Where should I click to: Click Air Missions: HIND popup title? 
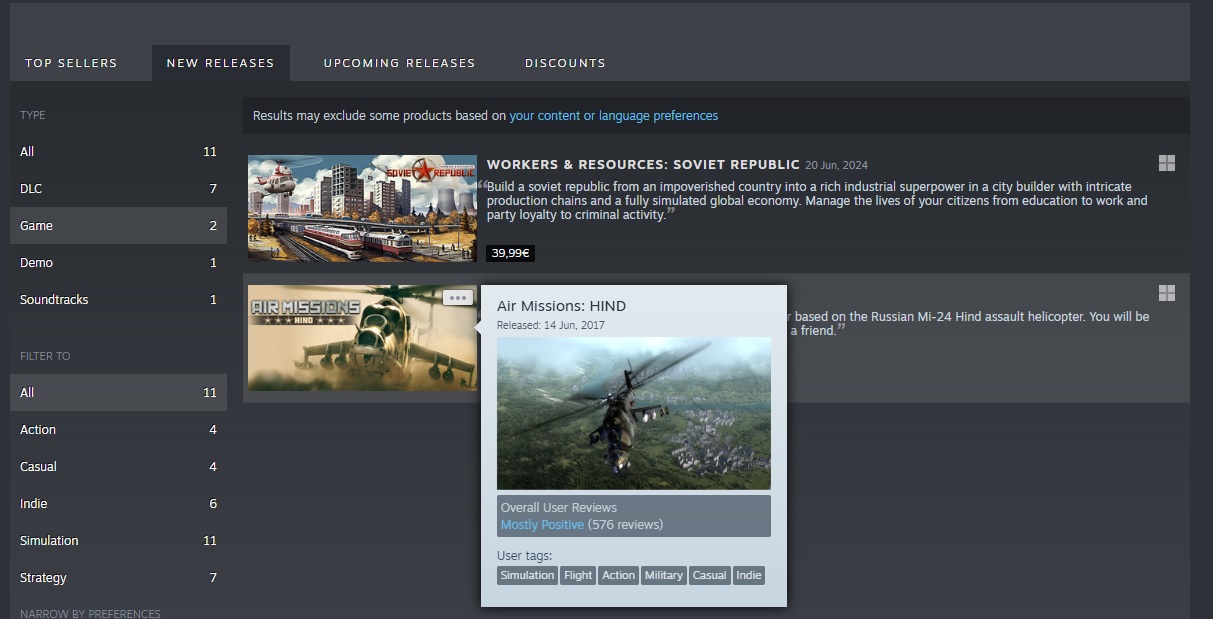pyautogui.click(x=561, y=306)
